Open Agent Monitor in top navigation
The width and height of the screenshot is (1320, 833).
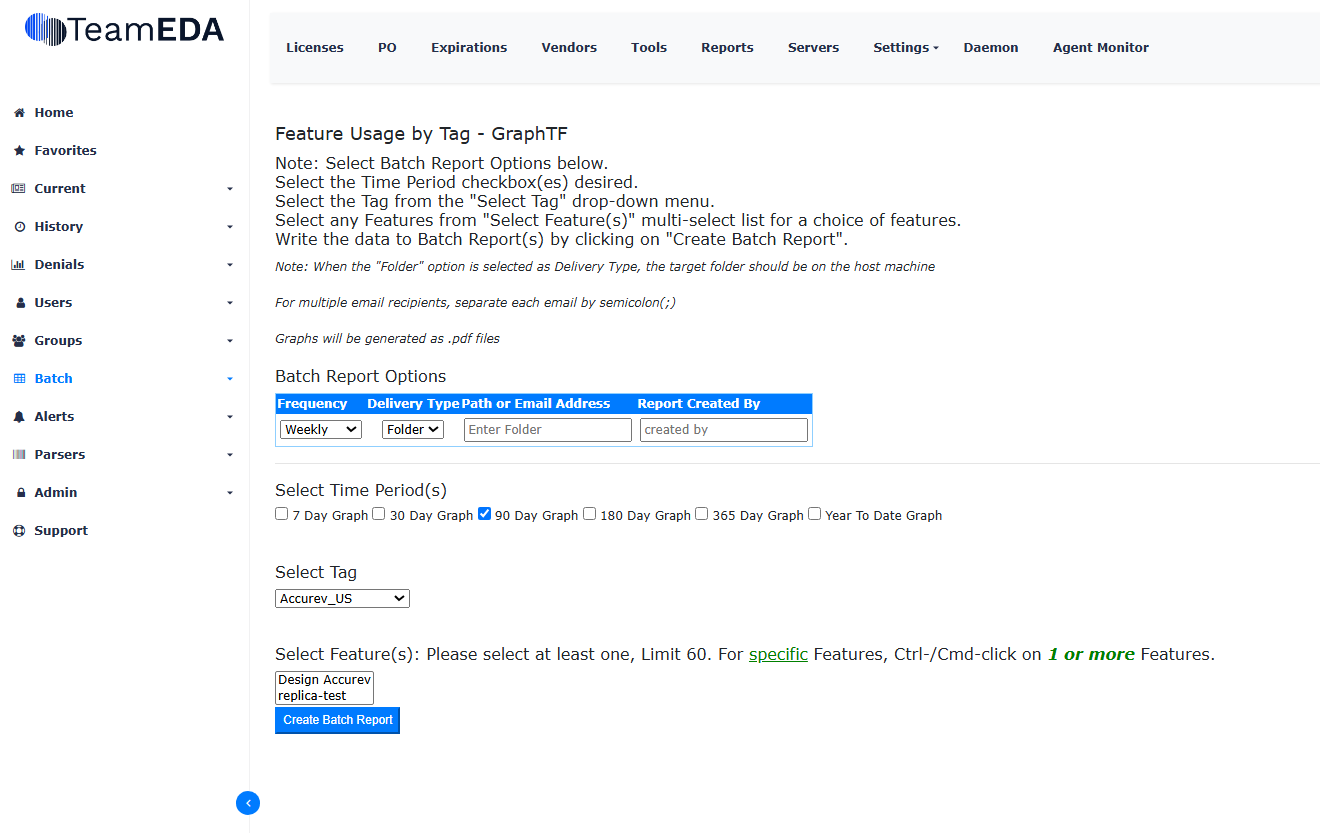point(1101,47)
